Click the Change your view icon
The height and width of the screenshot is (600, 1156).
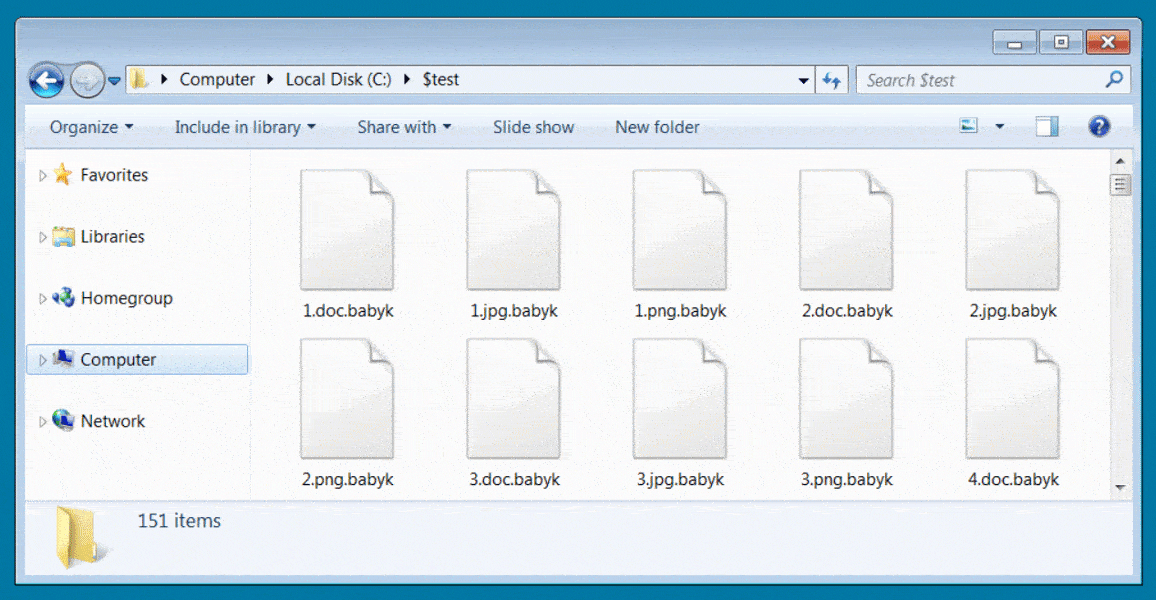(x=969, y=126)
